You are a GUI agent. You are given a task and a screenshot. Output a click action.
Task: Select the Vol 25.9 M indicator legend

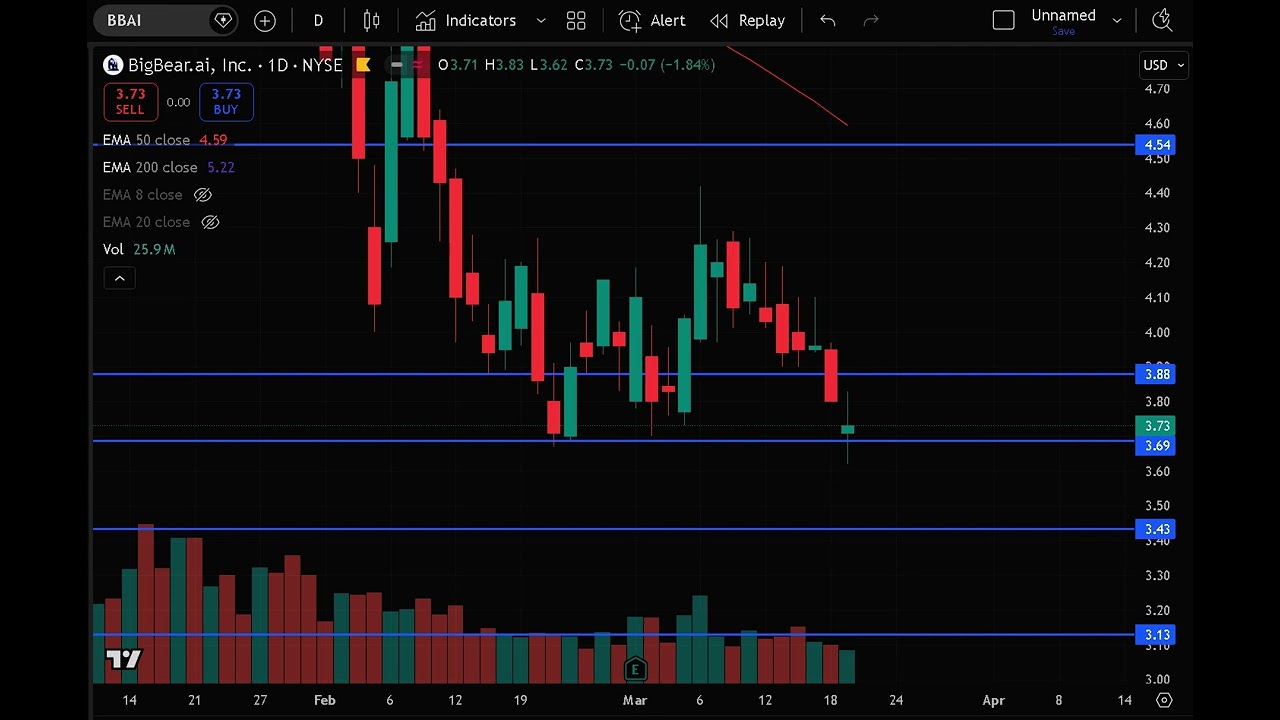point(139,249)
